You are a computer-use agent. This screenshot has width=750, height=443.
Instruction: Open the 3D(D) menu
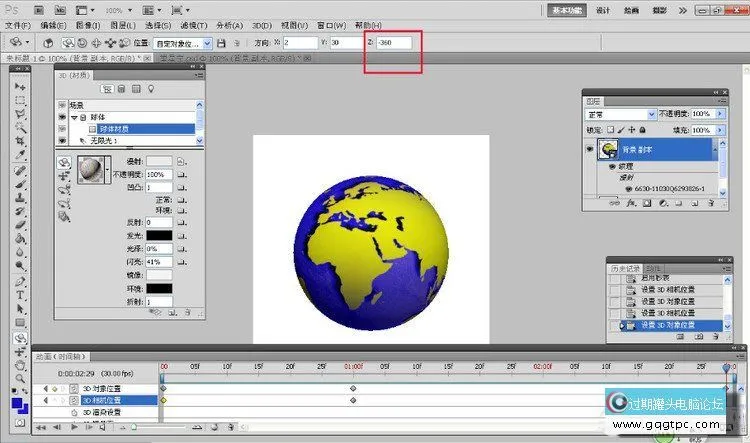pyautogui.click(x=260, y=24)
